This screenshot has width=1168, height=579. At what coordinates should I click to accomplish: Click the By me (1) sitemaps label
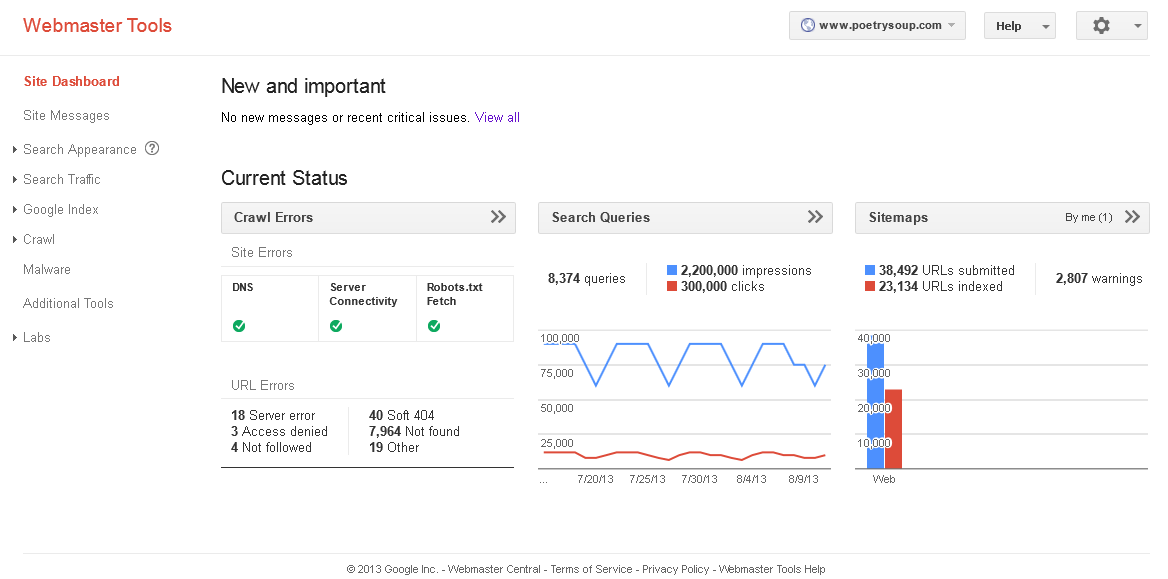pyautogui.click(x=1088, y=218)
